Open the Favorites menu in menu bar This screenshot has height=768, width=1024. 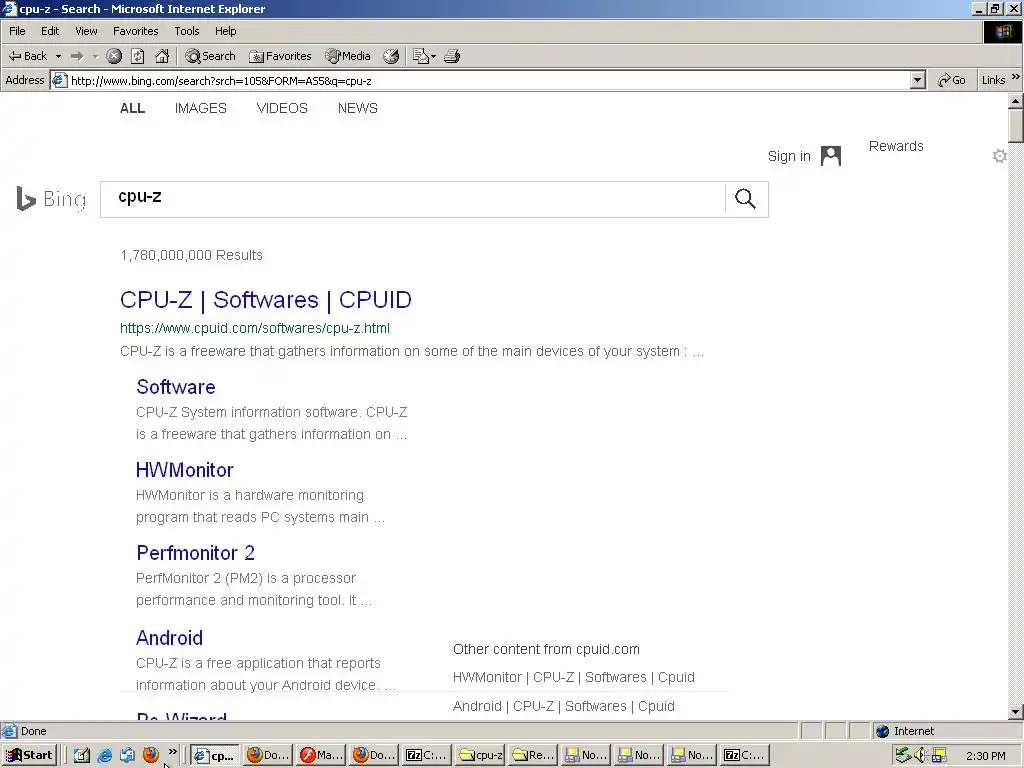(x=135, y=31)
